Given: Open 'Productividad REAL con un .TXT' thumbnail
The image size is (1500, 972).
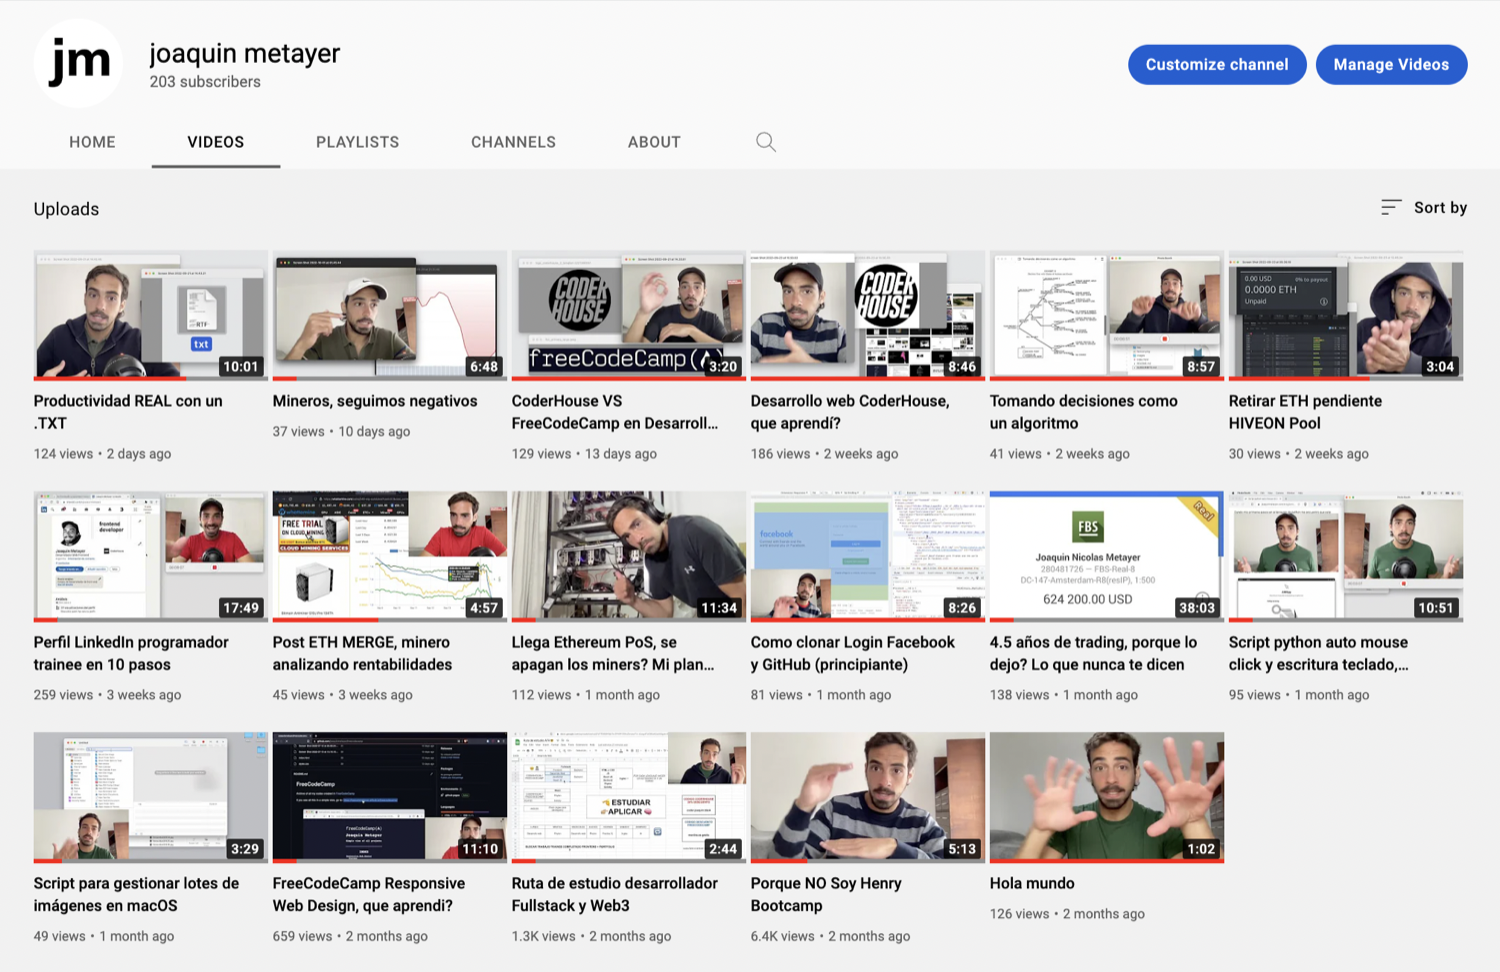Looking at the screenshot, I should point(150,315).
